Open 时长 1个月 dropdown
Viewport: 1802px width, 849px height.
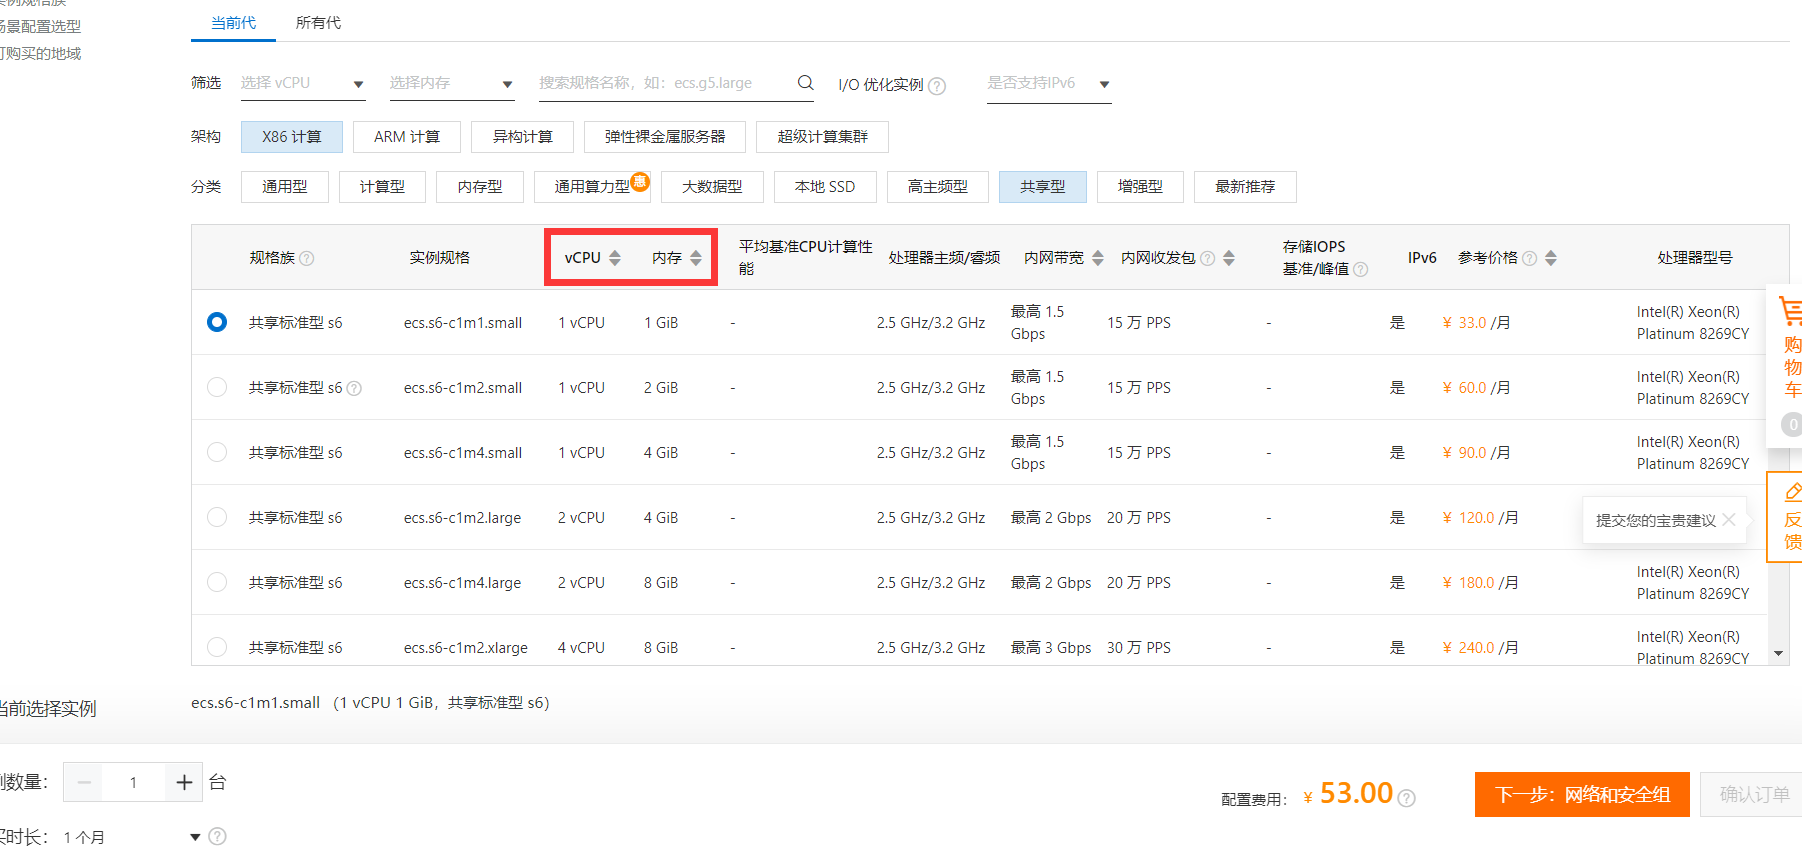pyautogui.click(x=132, y=837)
